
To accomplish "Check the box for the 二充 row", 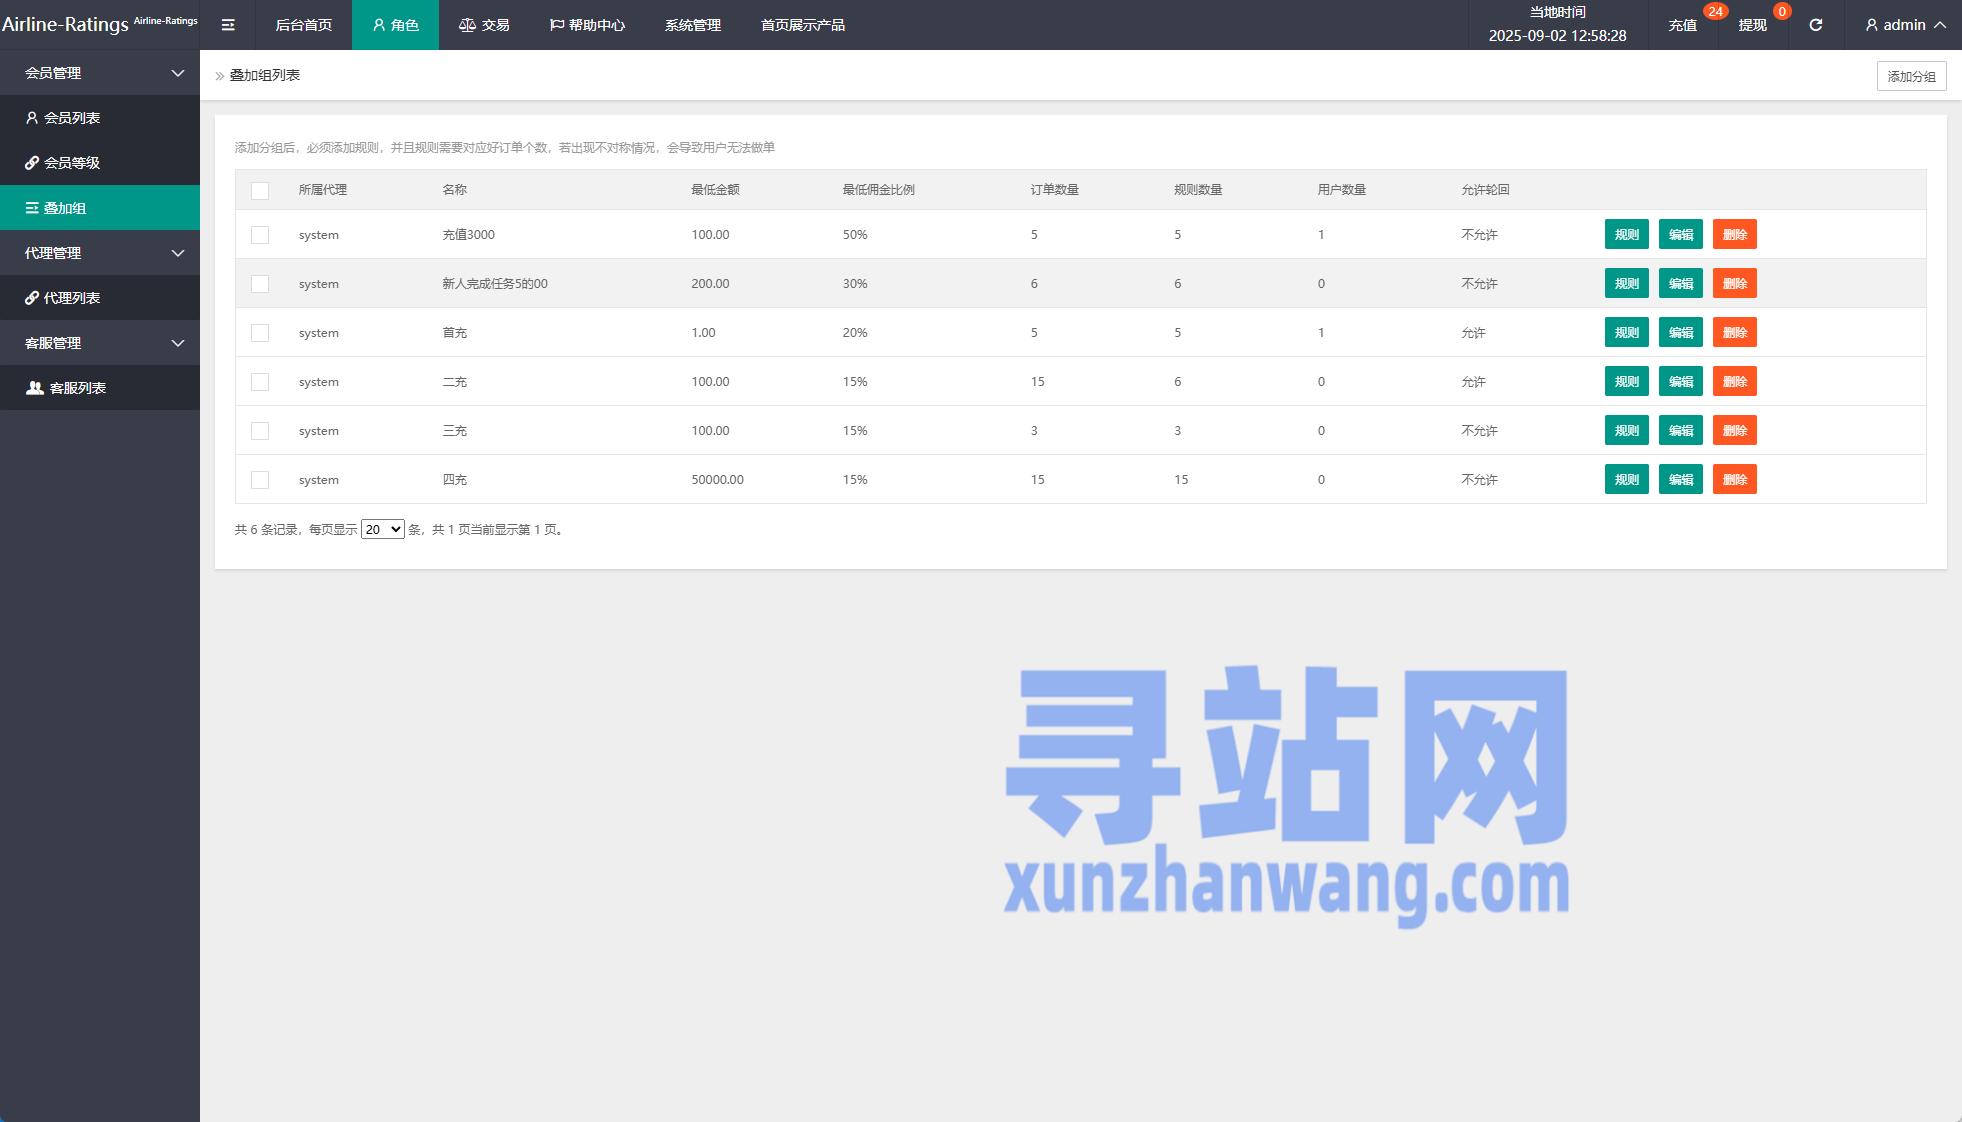I will [260, 382].
